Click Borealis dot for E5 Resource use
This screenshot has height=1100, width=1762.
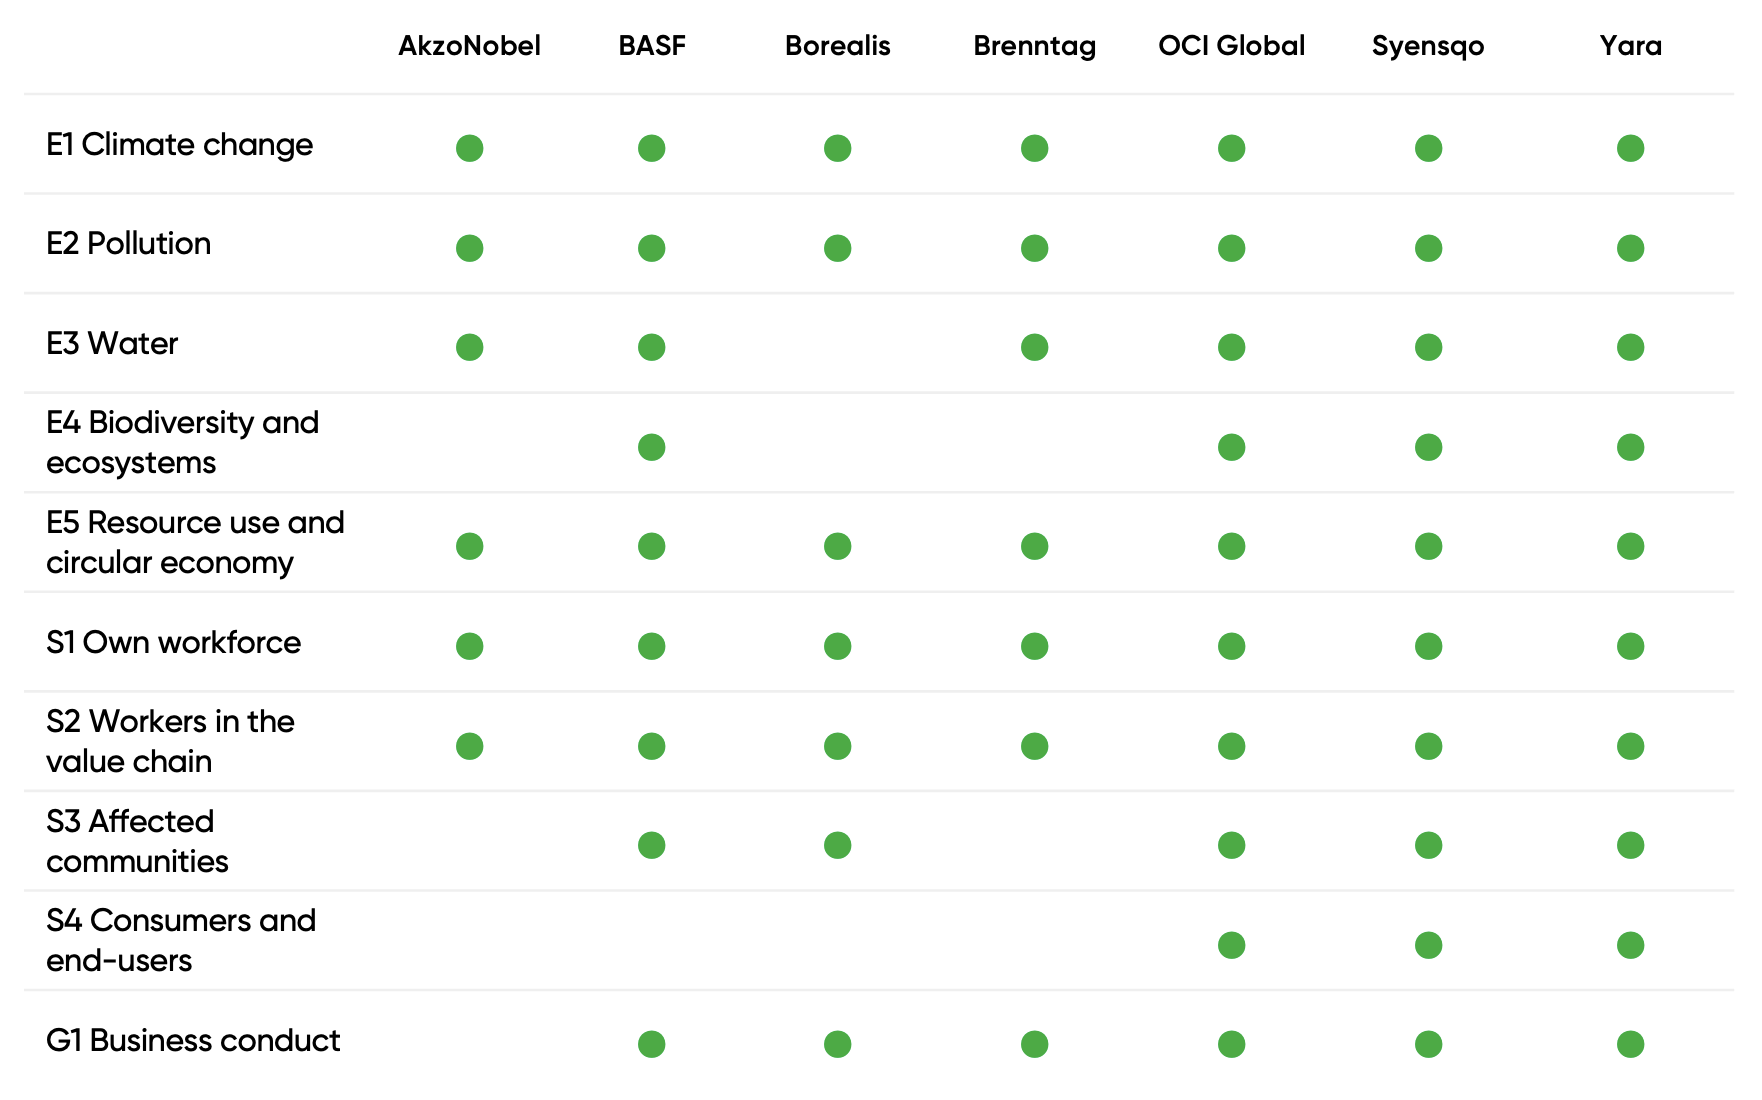tap(837, 546)
